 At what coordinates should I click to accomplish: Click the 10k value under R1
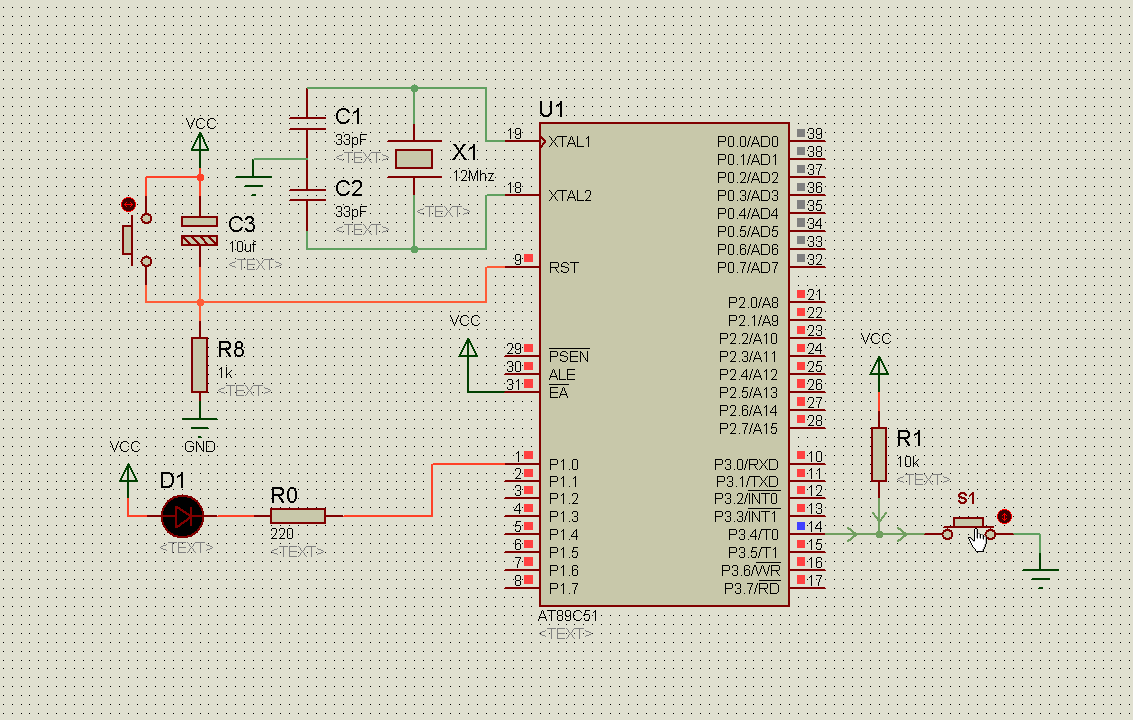pyautogui.click(x=908, y=462)
